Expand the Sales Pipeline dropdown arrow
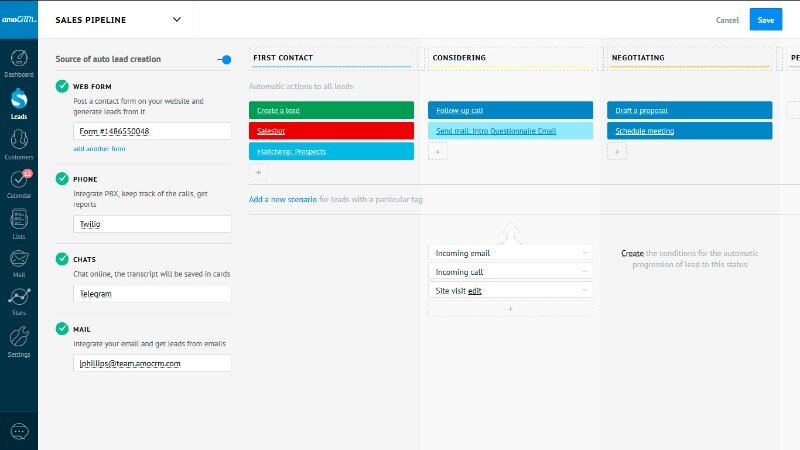800x450 pixels. click(177, 19)
